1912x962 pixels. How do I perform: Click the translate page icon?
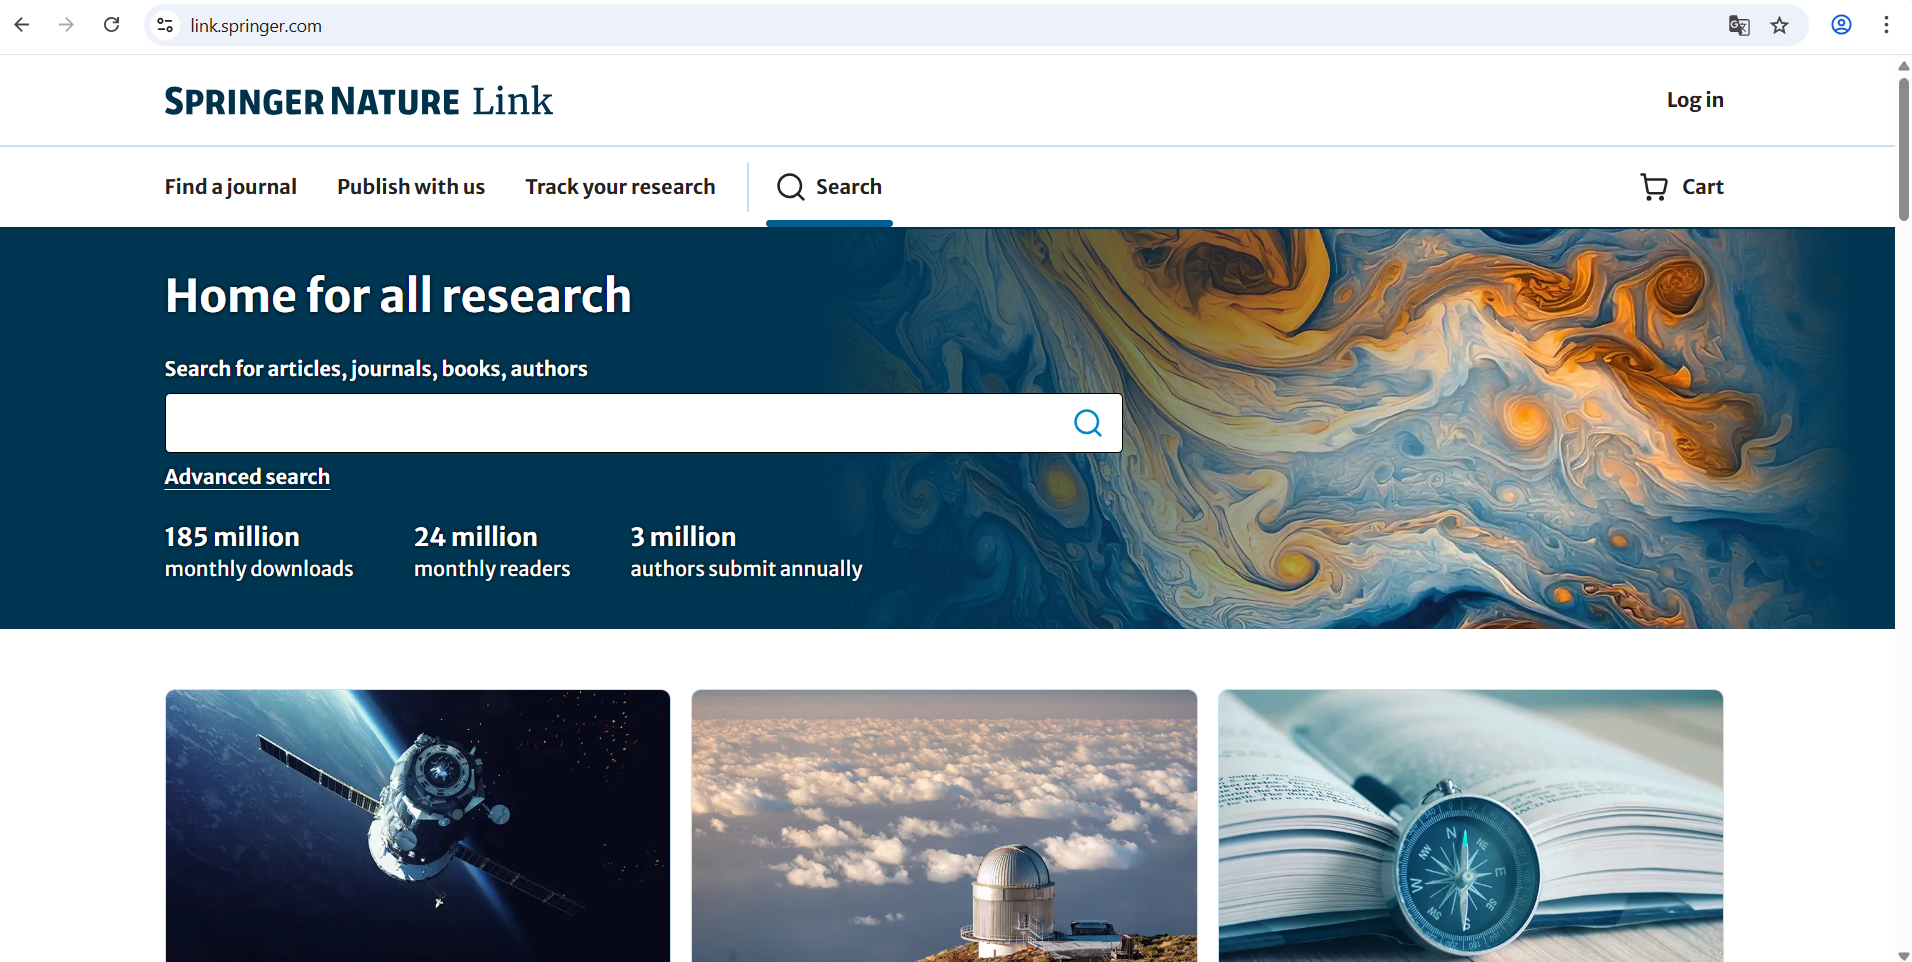pyautogui.click(x=1739, y=26)
